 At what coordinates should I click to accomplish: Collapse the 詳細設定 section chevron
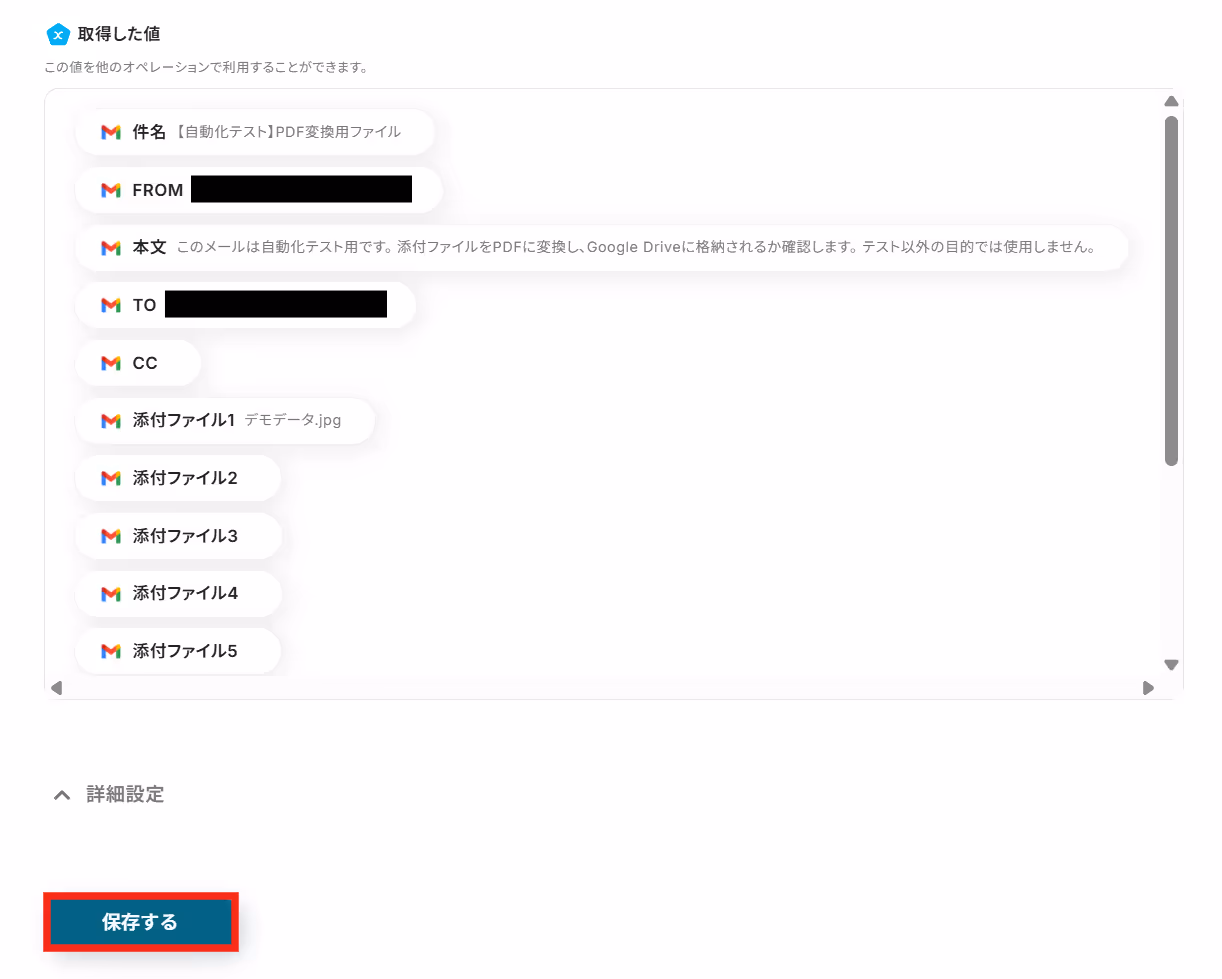click(x=62, y=795)
